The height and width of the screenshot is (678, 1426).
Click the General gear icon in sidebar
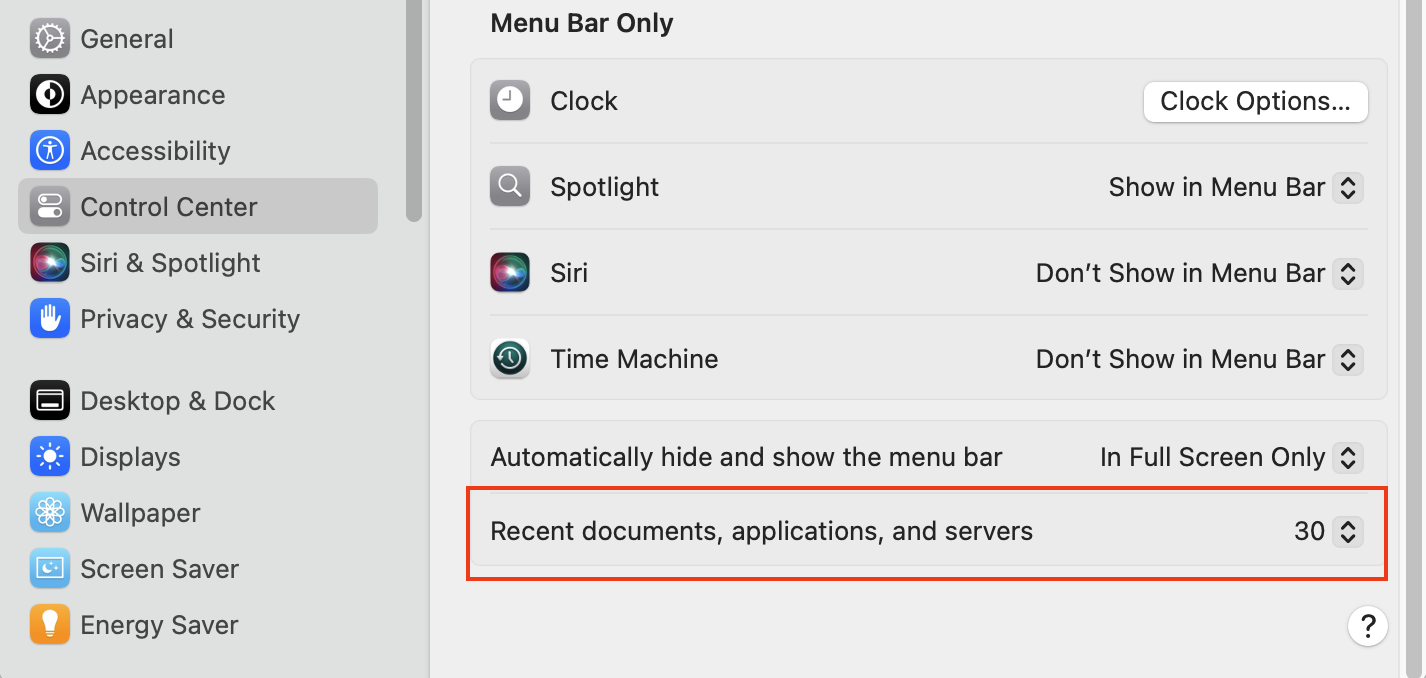coord(50,39)
